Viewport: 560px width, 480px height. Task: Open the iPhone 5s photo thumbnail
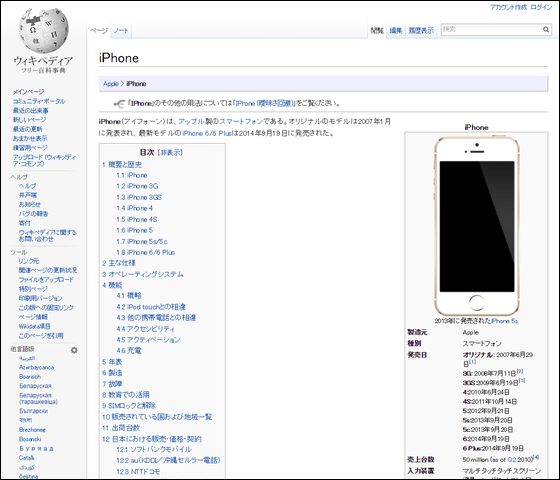(476, 226)
